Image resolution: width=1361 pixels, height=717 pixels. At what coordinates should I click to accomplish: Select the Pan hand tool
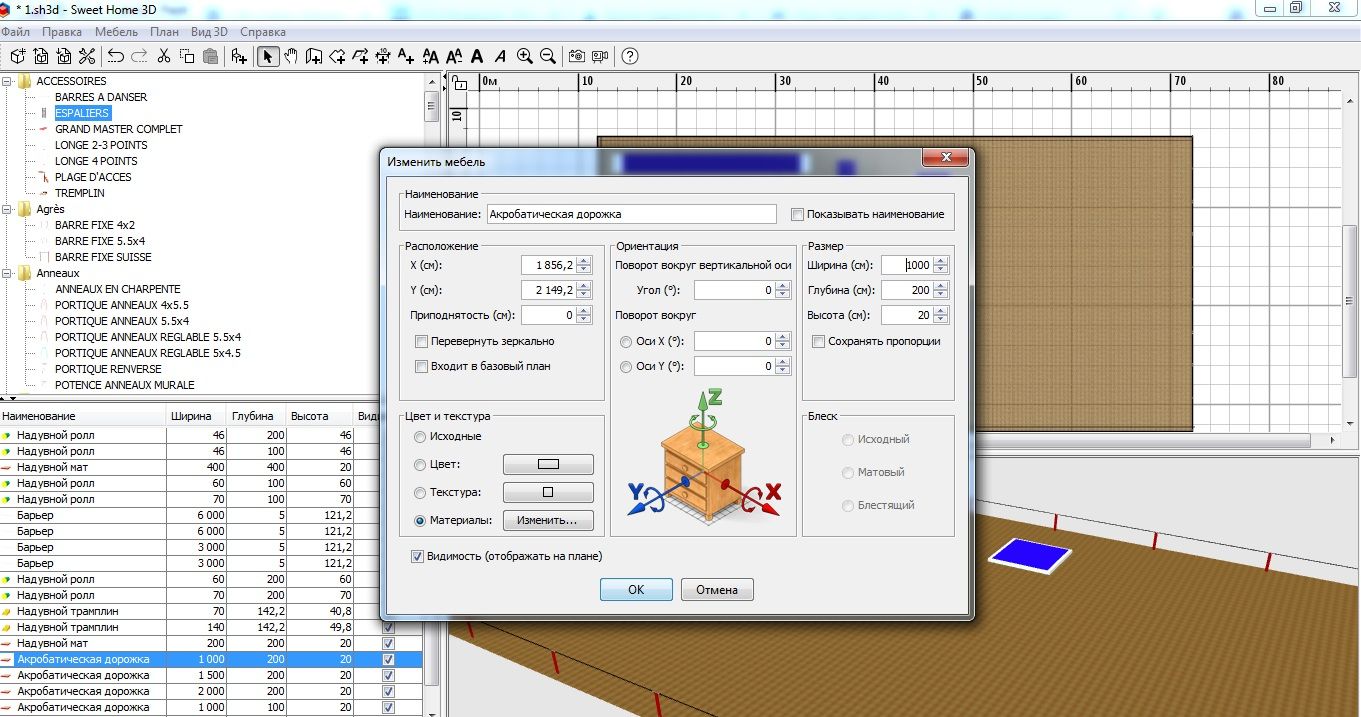[x=290, y=56]
